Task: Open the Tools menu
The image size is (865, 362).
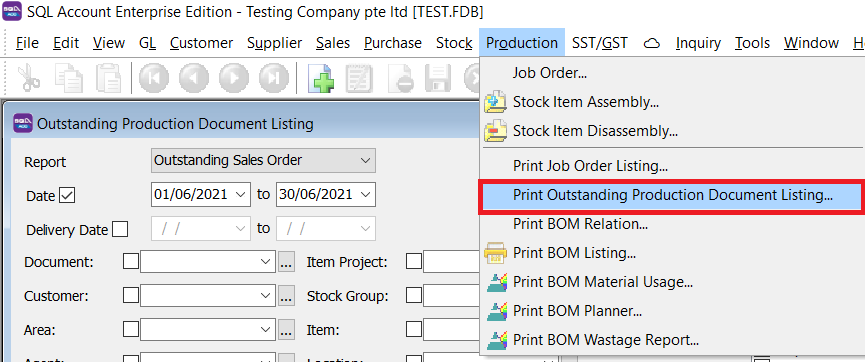Action: pyautogui.click(x=752, y=43)
